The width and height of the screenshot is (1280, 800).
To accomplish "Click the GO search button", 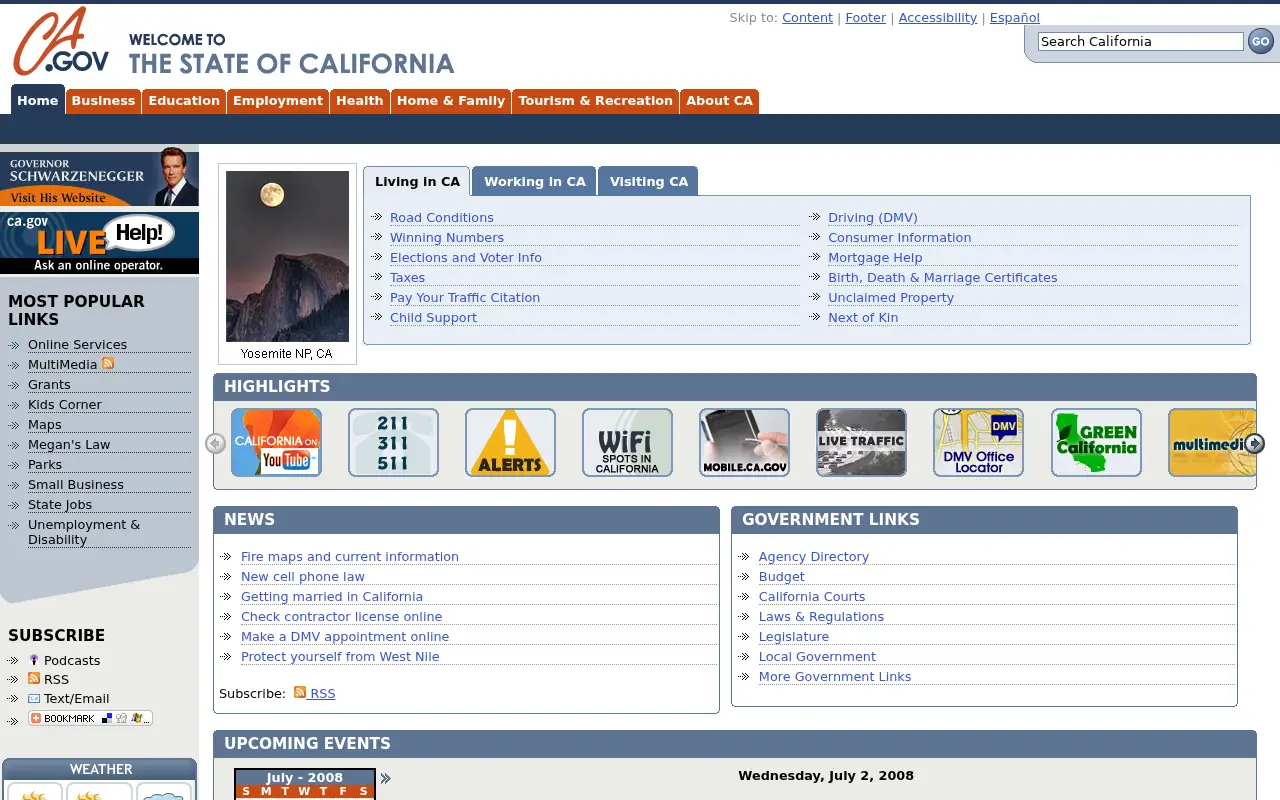I will click(x=1260, y=41).
